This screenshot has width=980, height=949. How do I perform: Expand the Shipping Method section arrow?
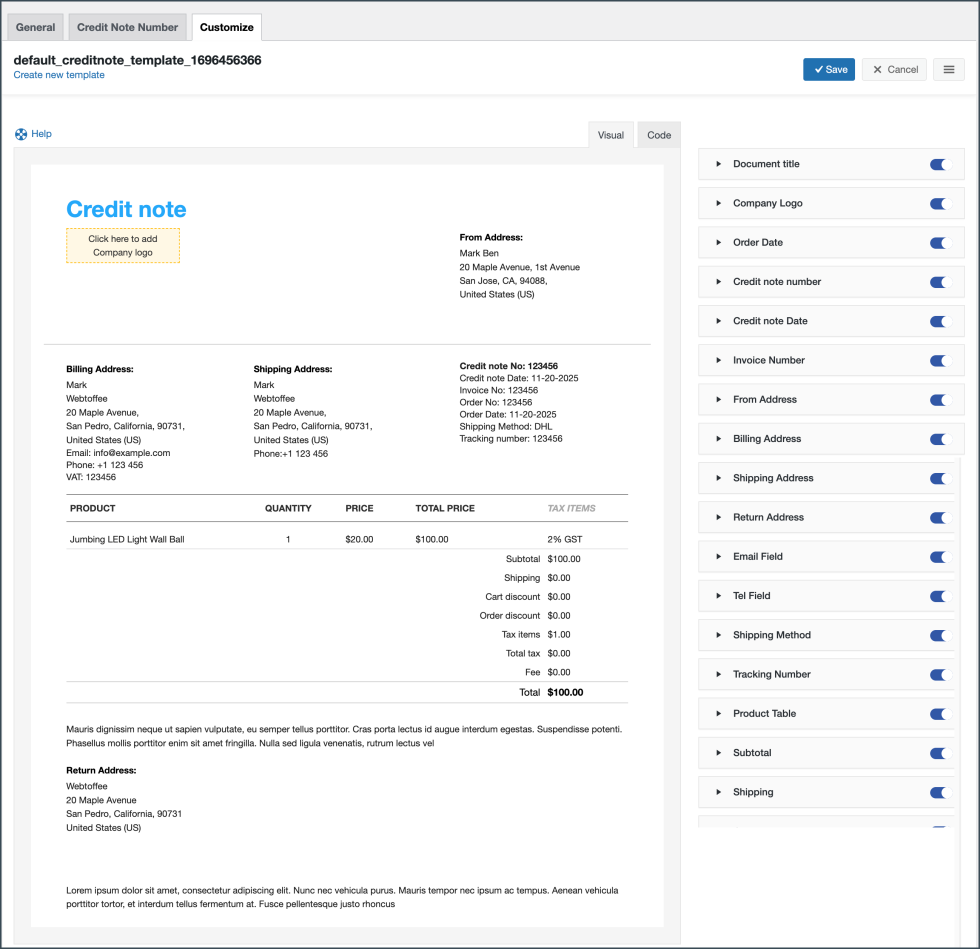pos(719,635)
